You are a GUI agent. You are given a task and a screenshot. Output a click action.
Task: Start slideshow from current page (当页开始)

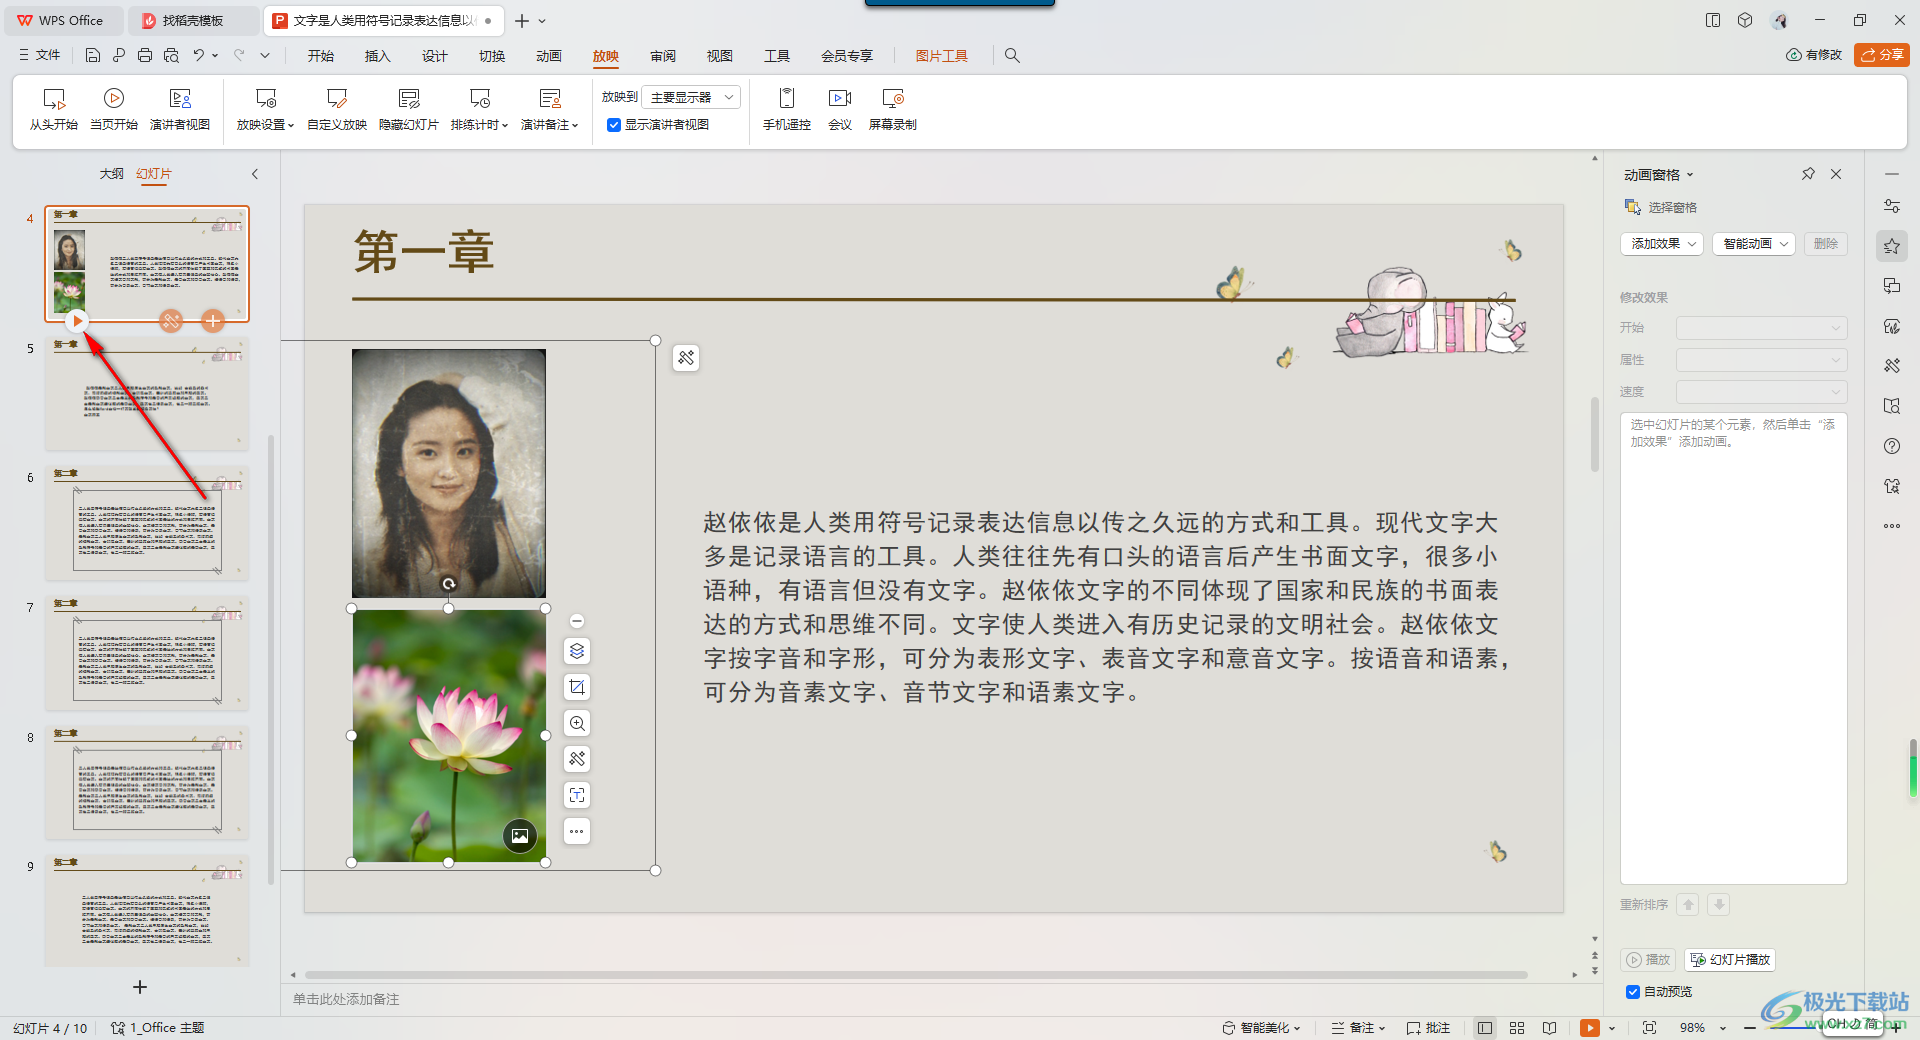(x=114, y=109)
